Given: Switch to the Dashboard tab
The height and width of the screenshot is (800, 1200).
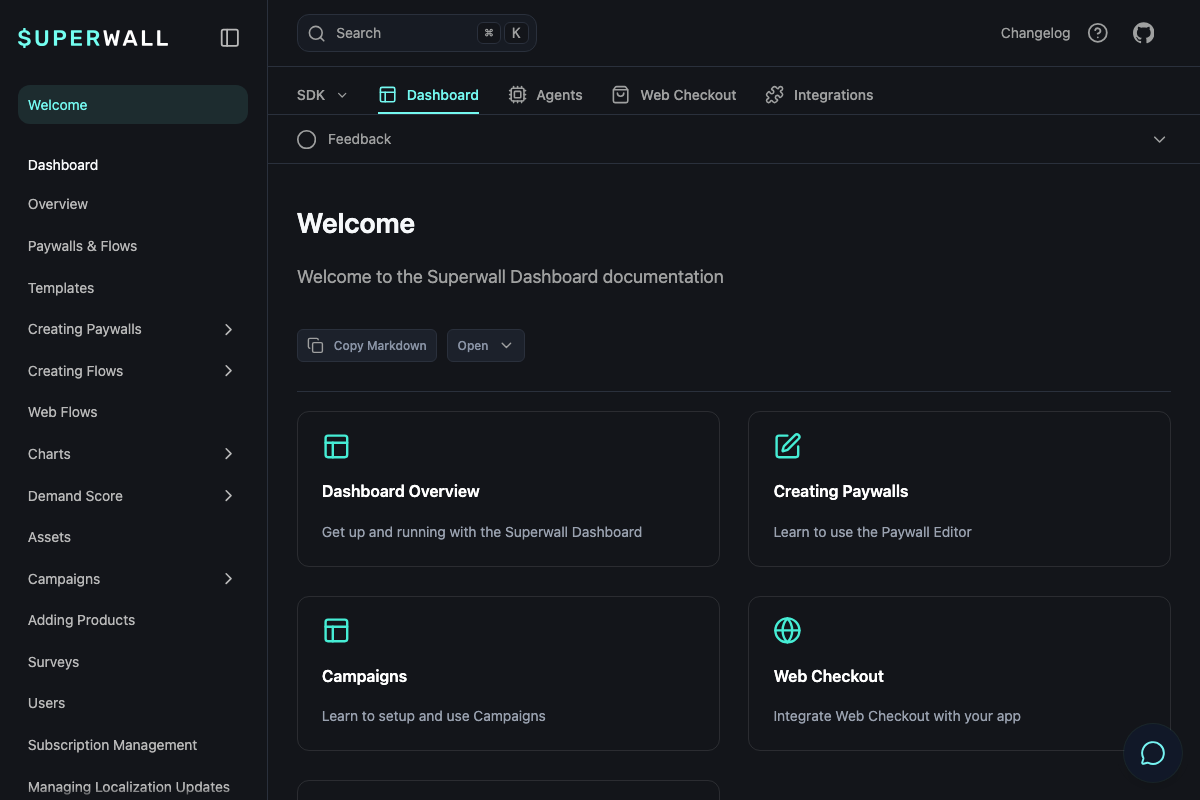Looking at the screenshot, I should (x=428, y=95).
